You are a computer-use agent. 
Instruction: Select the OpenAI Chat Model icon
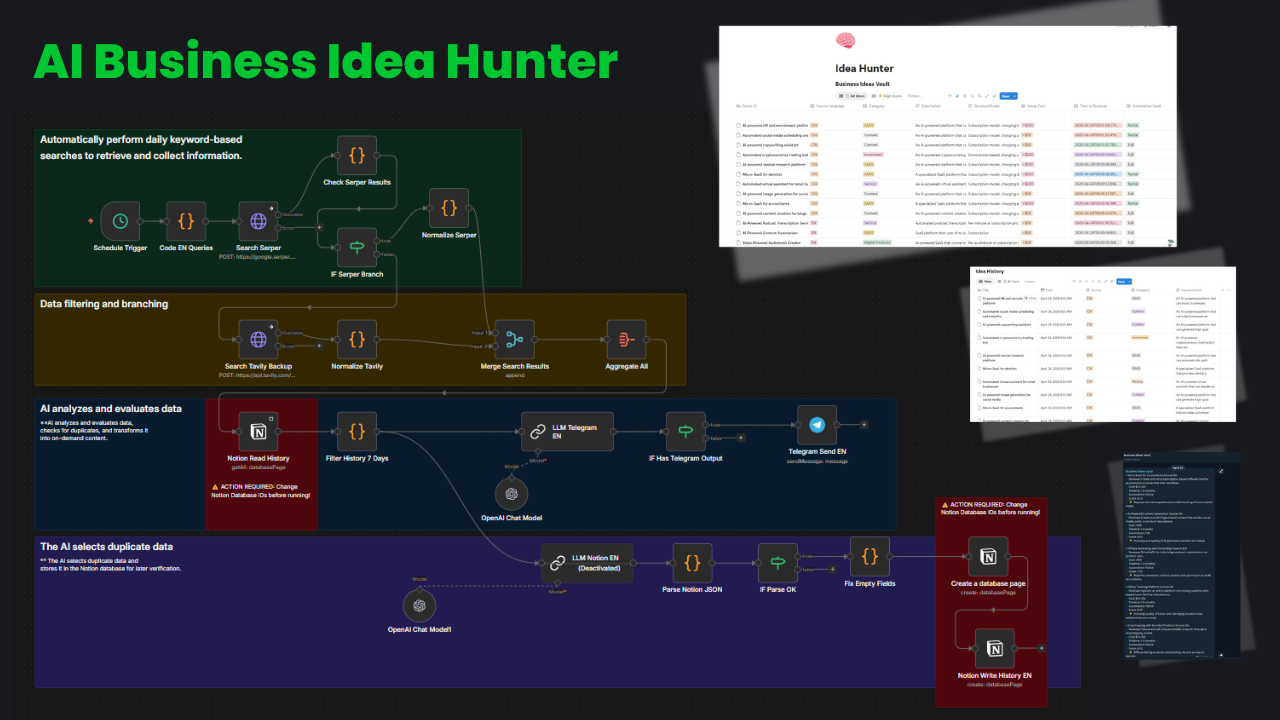[511, 493]
